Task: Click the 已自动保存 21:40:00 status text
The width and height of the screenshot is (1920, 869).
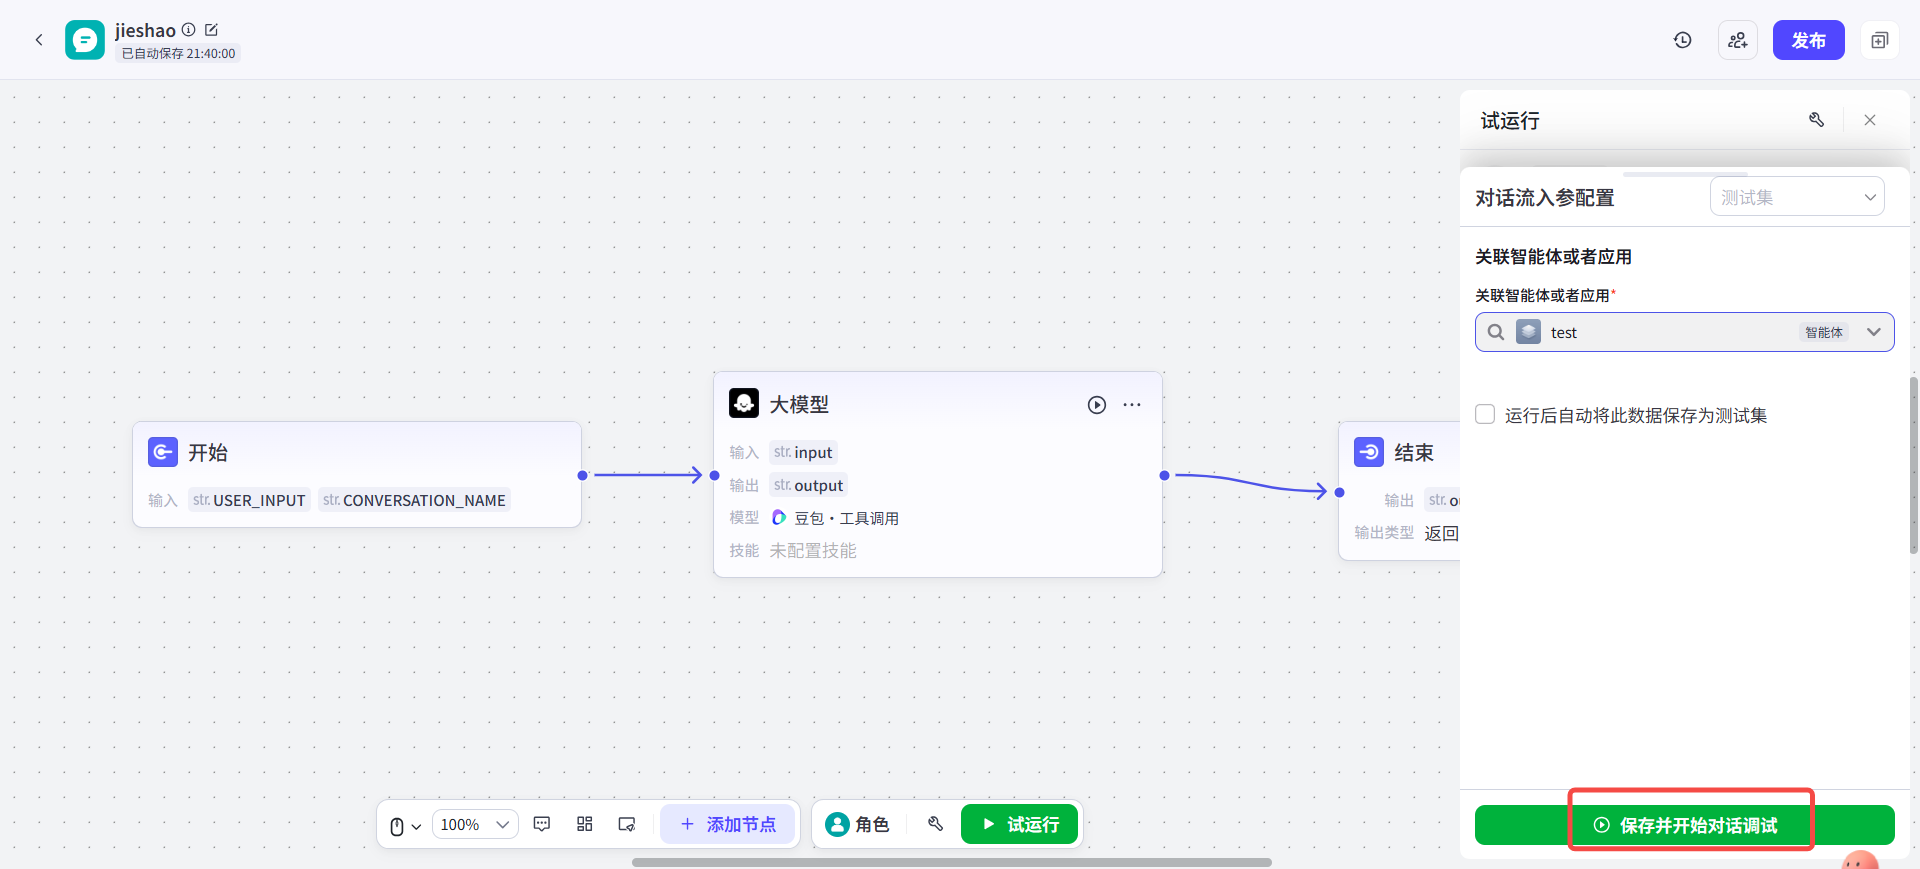Action: (179, 54)
